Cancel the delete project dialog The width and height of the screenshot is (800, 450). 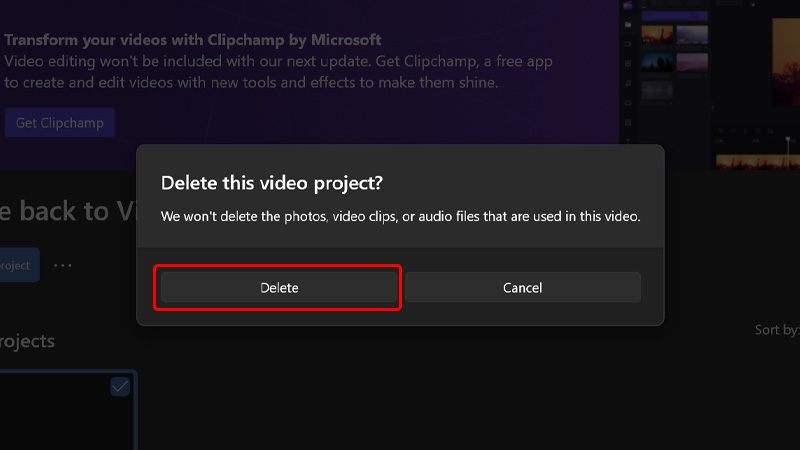522,287
